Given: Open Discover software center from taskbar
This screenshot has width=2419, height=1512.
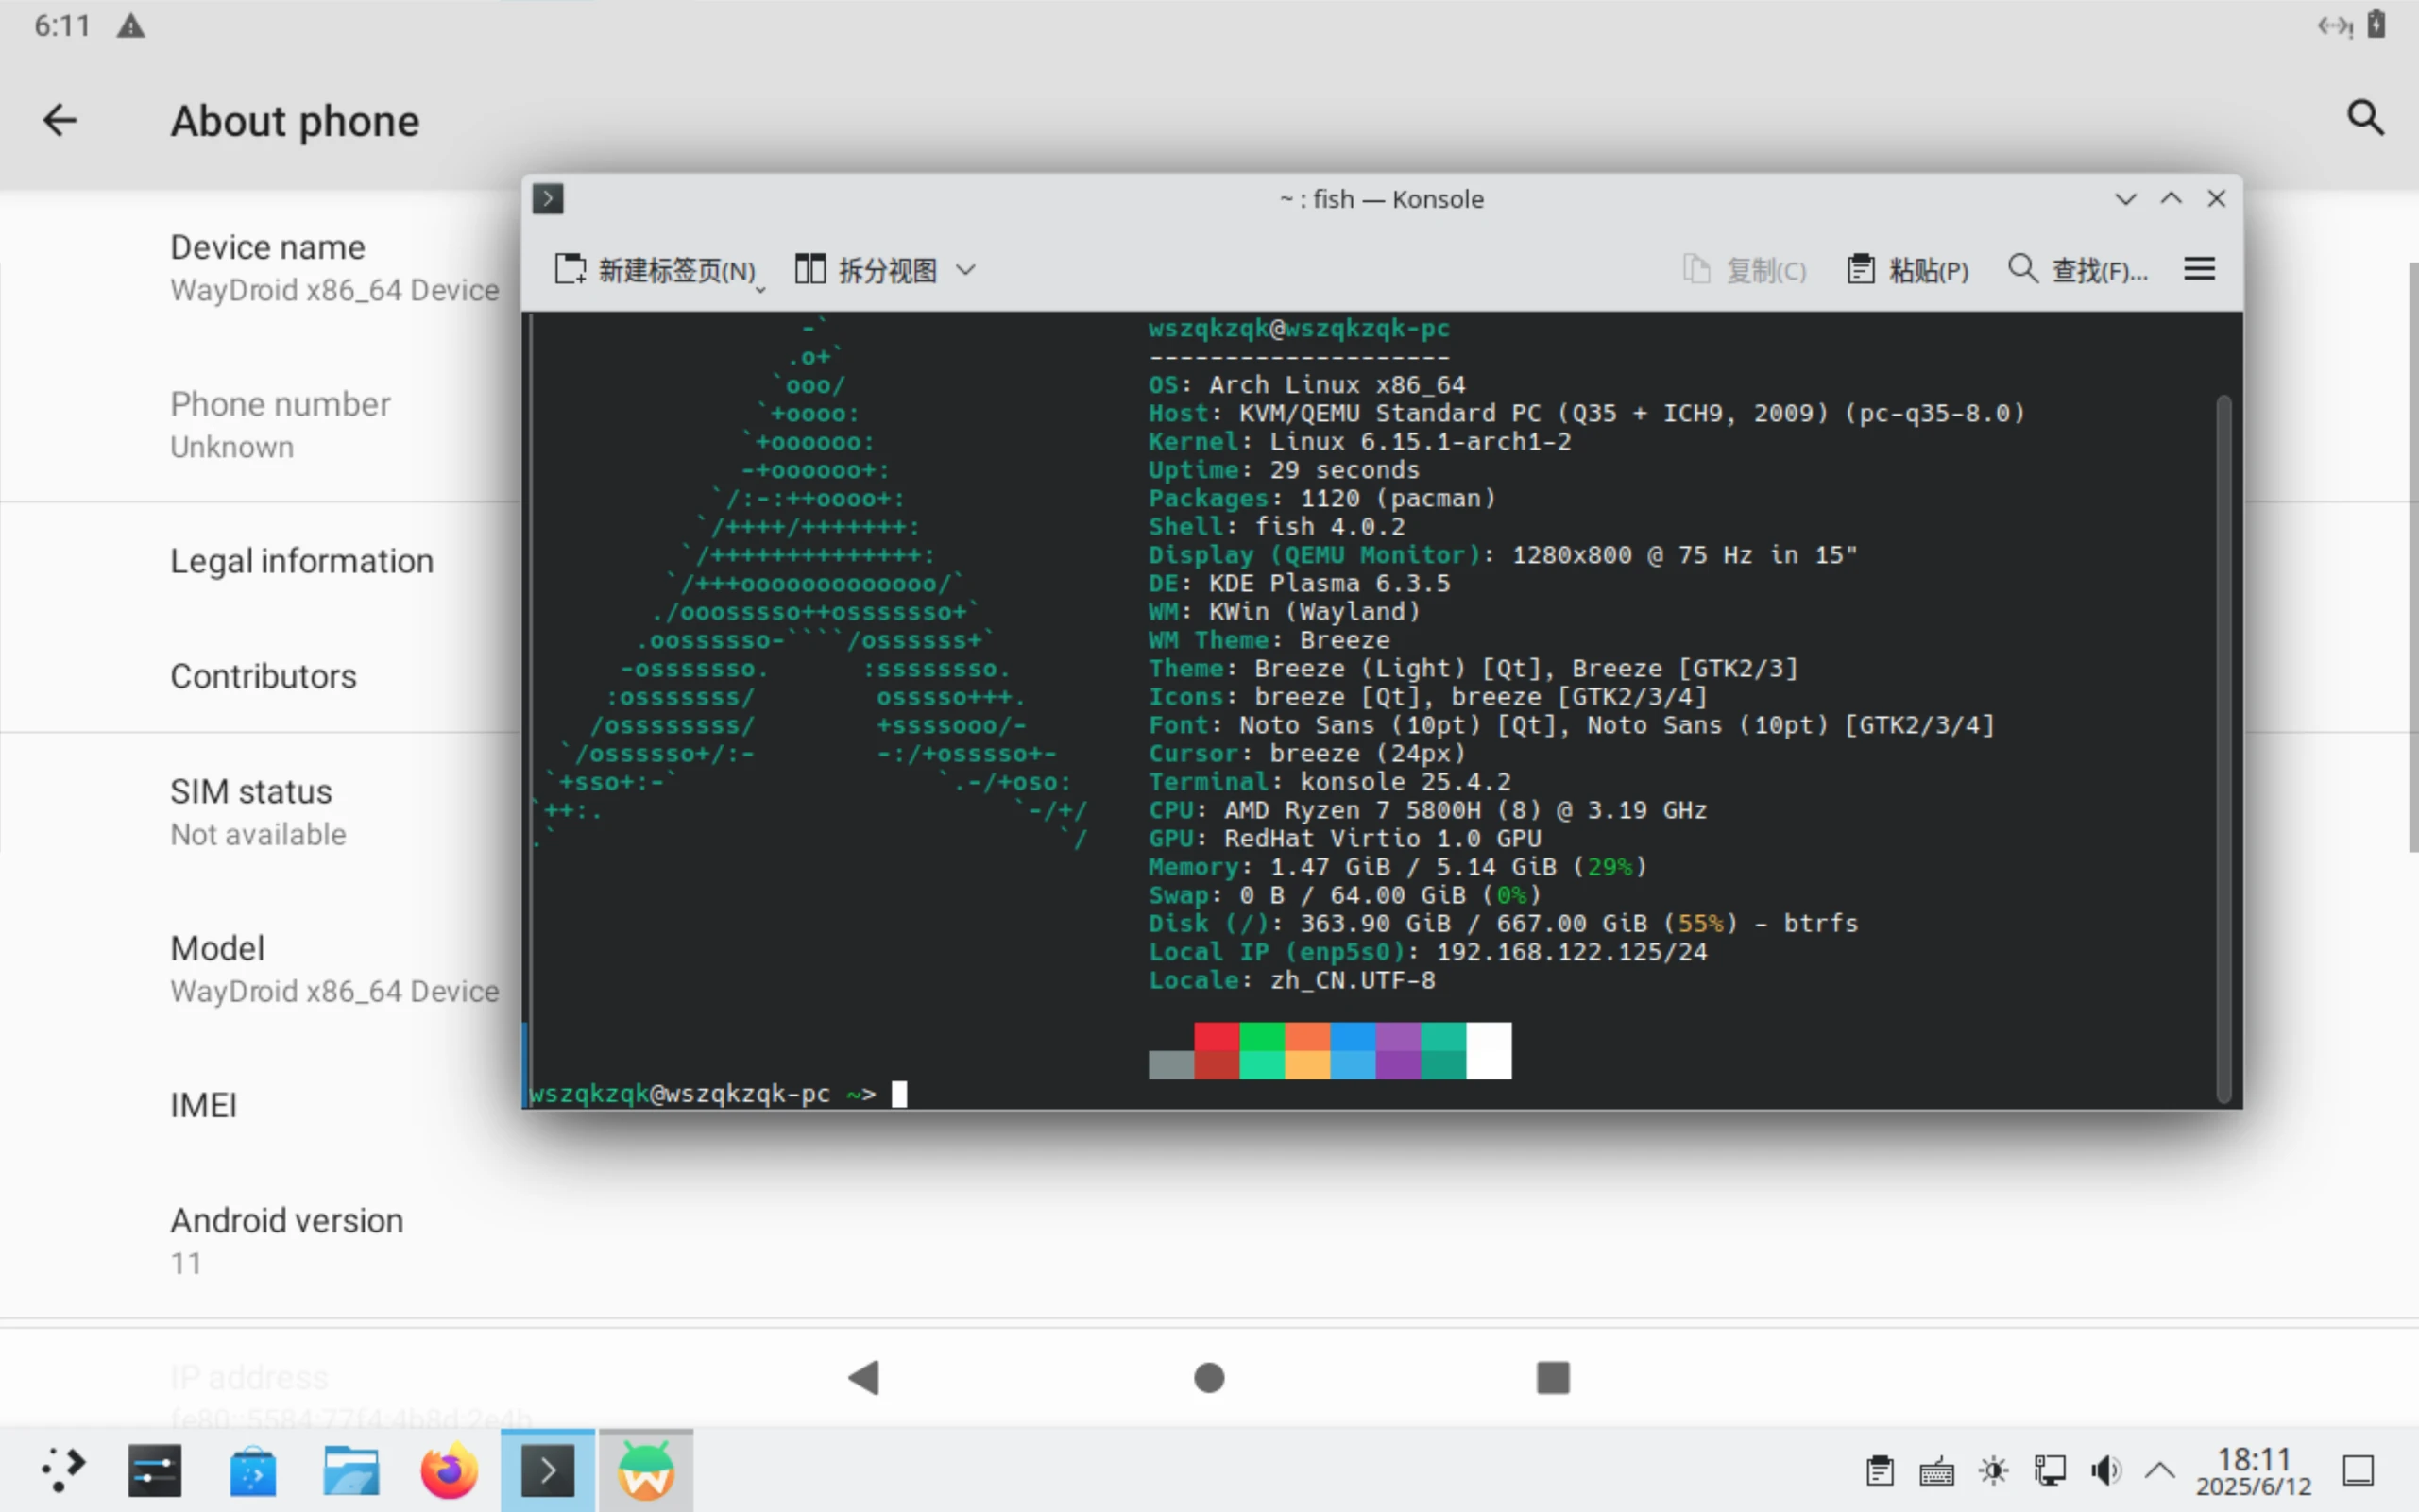Looking at the screenshot, I should tap(253, 1471).
